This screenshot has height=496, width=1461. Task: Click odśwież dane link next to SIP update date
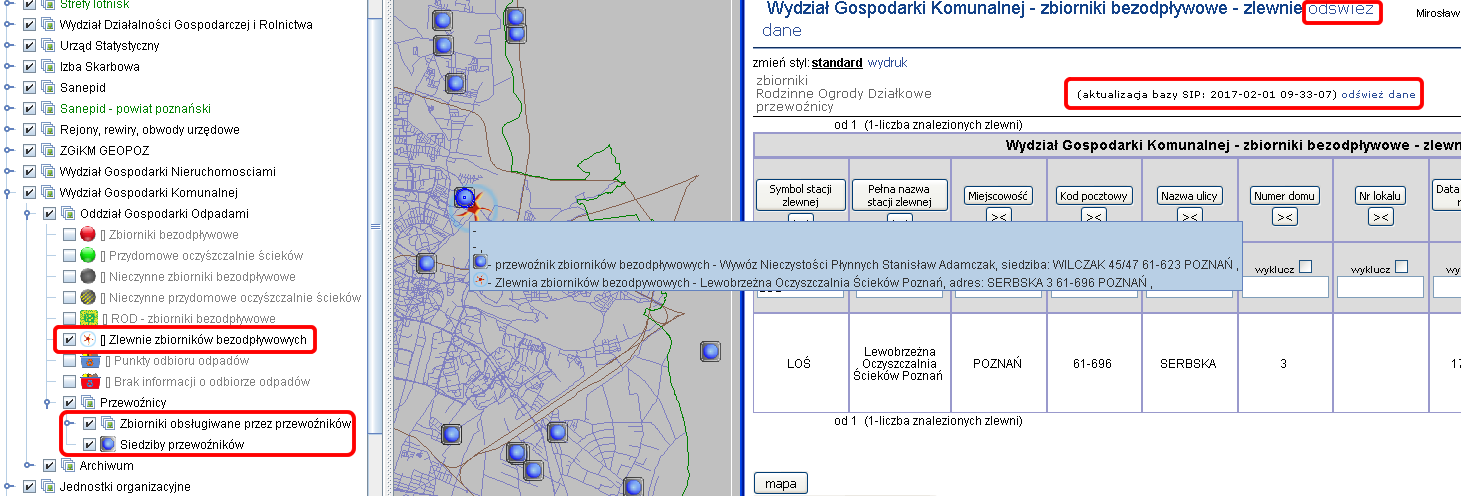(x=1378, y=94)
